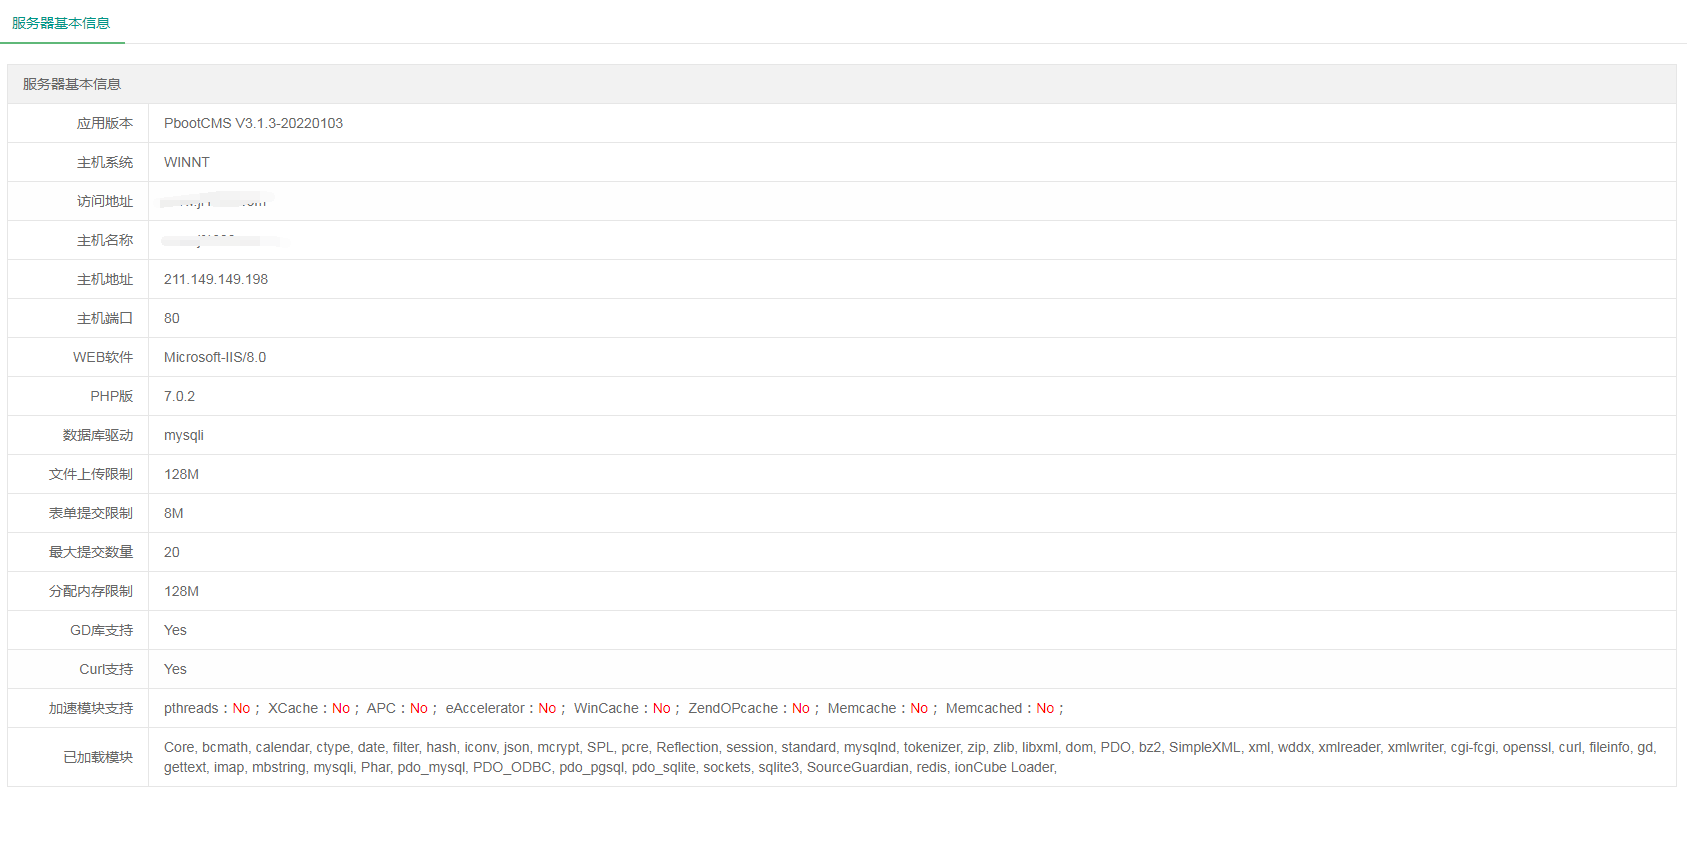Screen dimensions: 1698x862
Task: Select the mysqli database driver value
Action: point(184,435)
